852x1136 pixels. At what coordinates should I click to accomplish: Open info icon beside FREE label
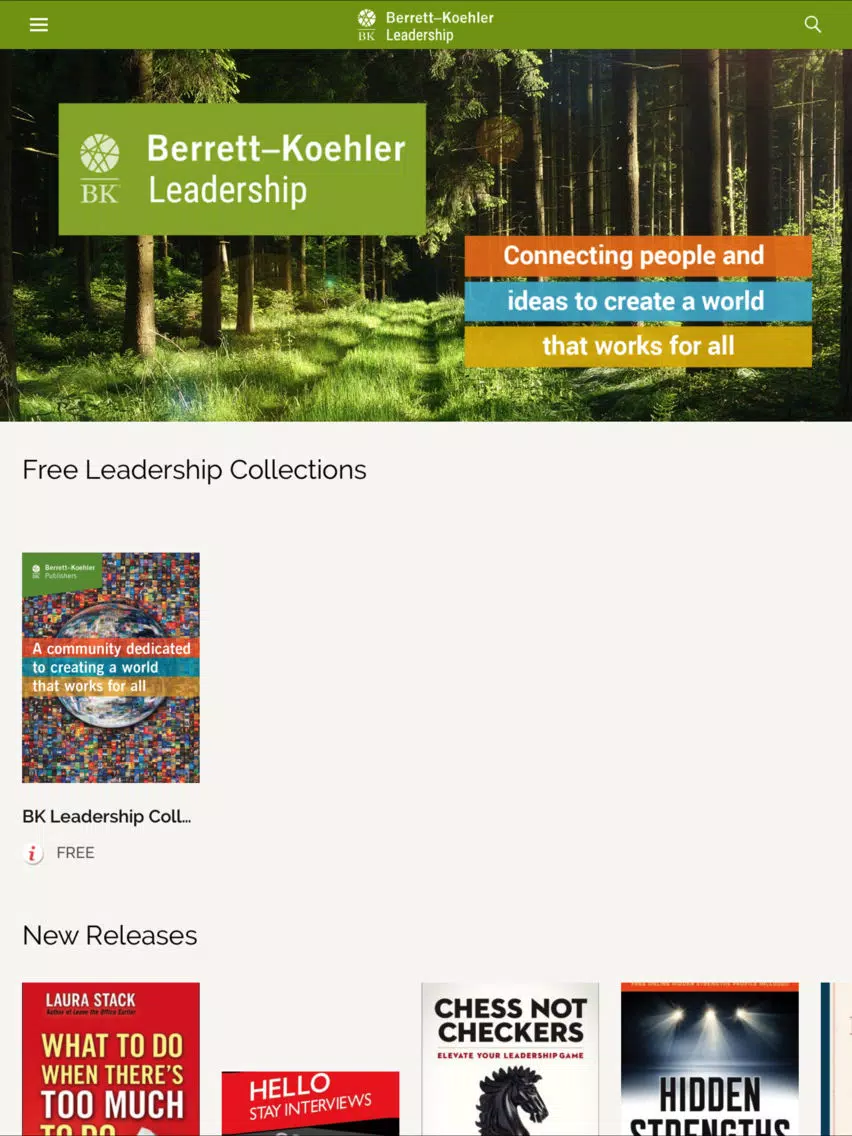(33, 853)
